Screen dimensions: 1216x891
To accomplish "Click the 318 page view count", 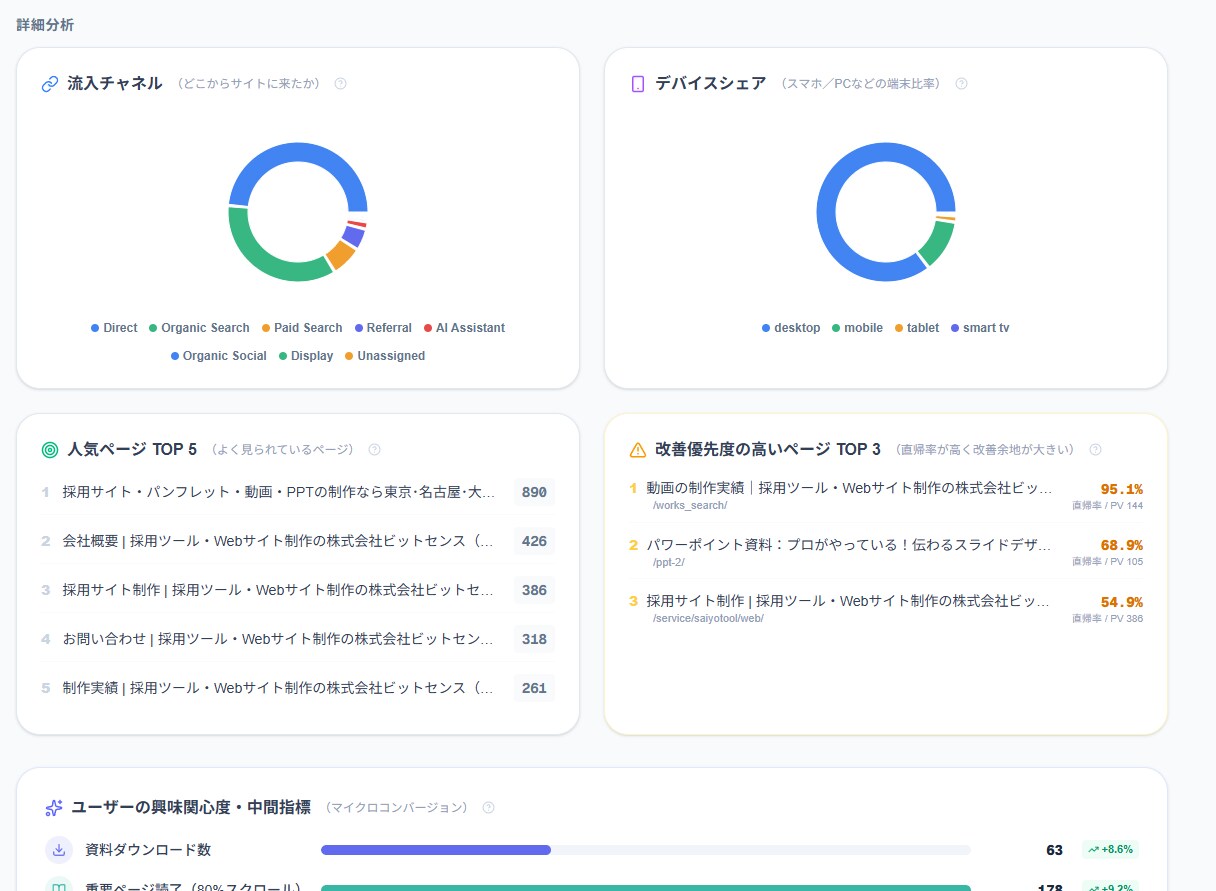I will click(x=534, y=639).
